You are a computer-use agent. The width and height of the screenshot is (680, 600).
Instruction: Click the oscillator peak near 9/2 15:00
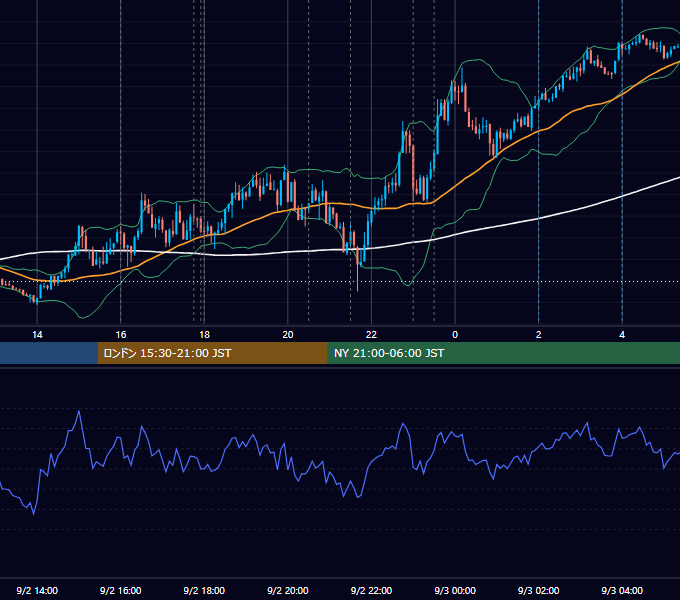pyautogui.click(x=79, y=411)
